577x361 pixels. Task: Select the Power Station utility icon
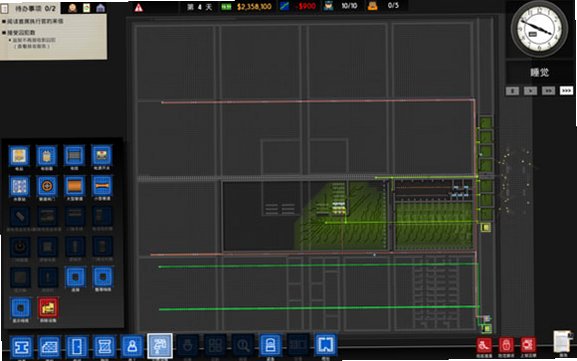pos(19,156)
